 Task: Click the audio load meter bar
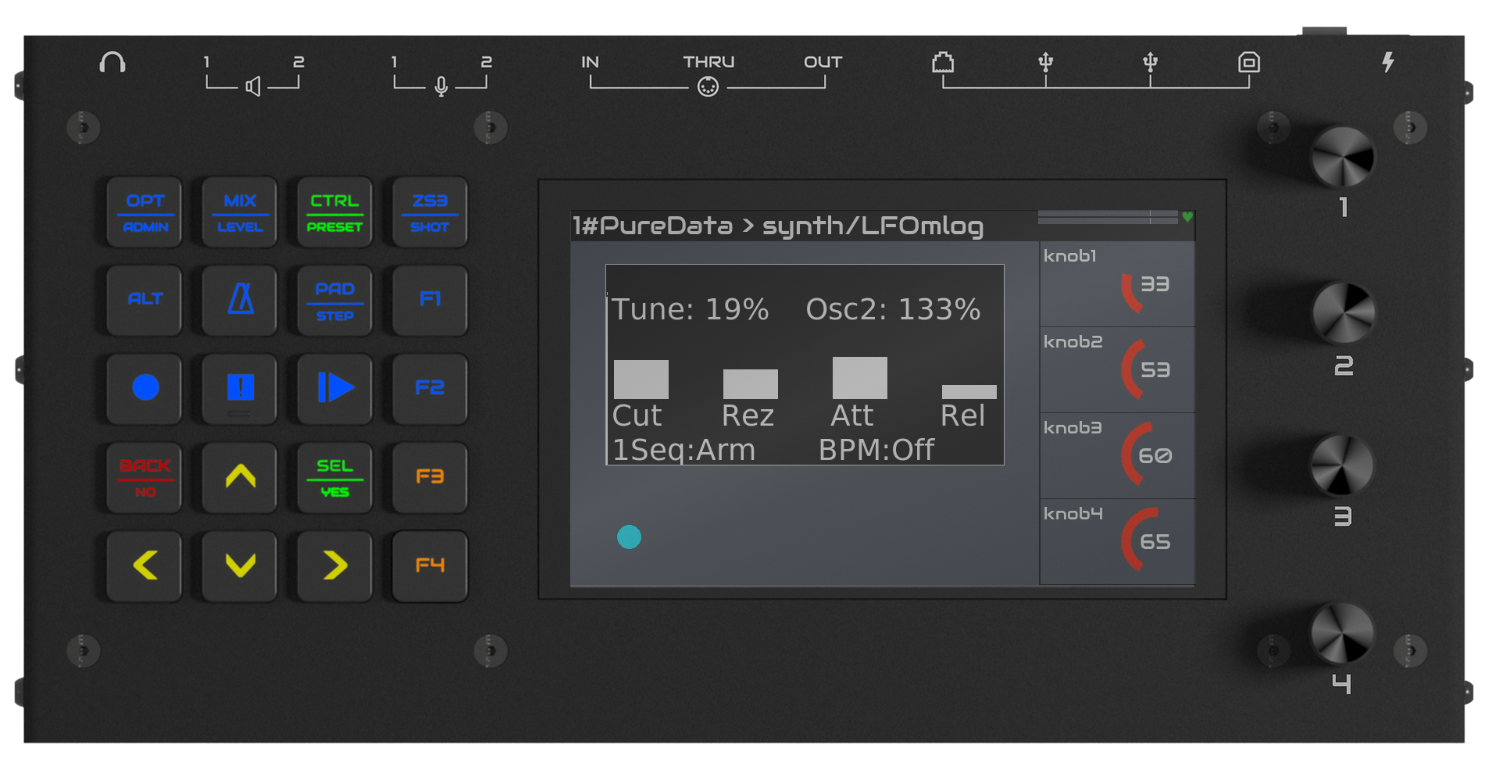1108,216
